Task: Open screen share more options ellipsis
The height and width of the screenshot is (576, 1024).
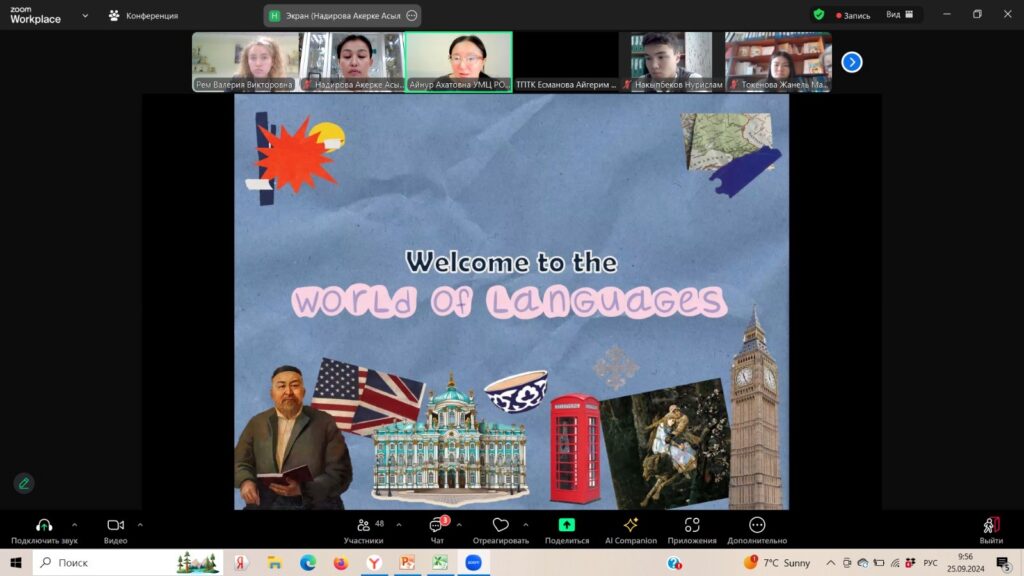Action: click(x=411, y=16)
